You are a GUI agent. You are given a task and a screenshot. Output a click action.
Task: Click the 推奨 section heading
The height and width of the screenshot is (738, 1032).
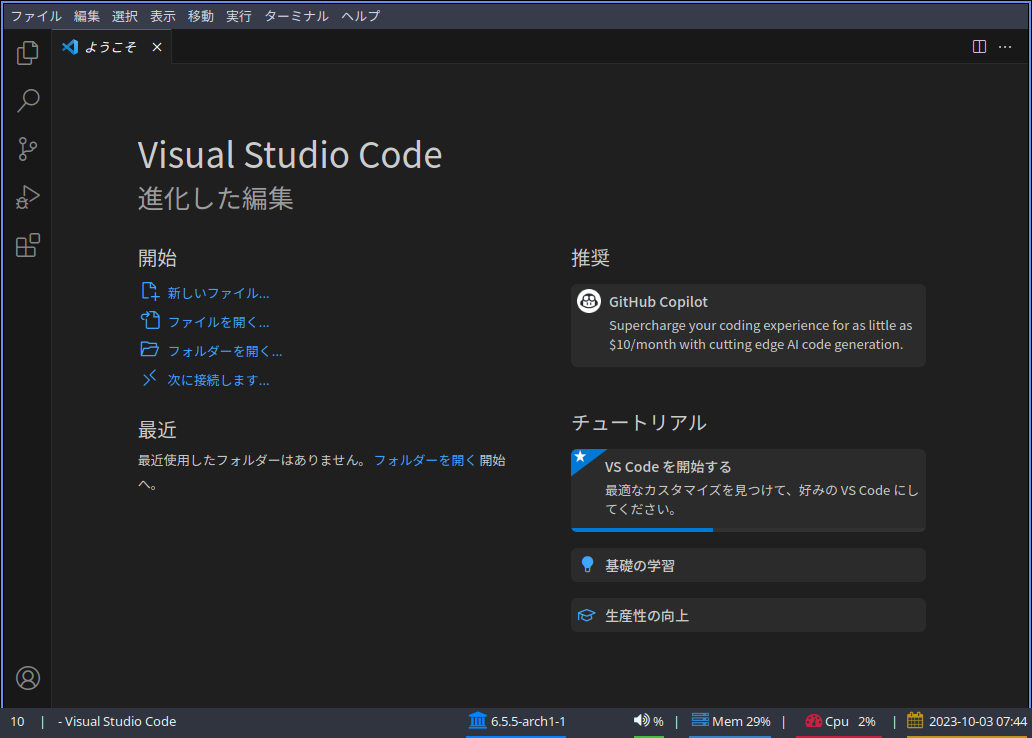point(590,257)
